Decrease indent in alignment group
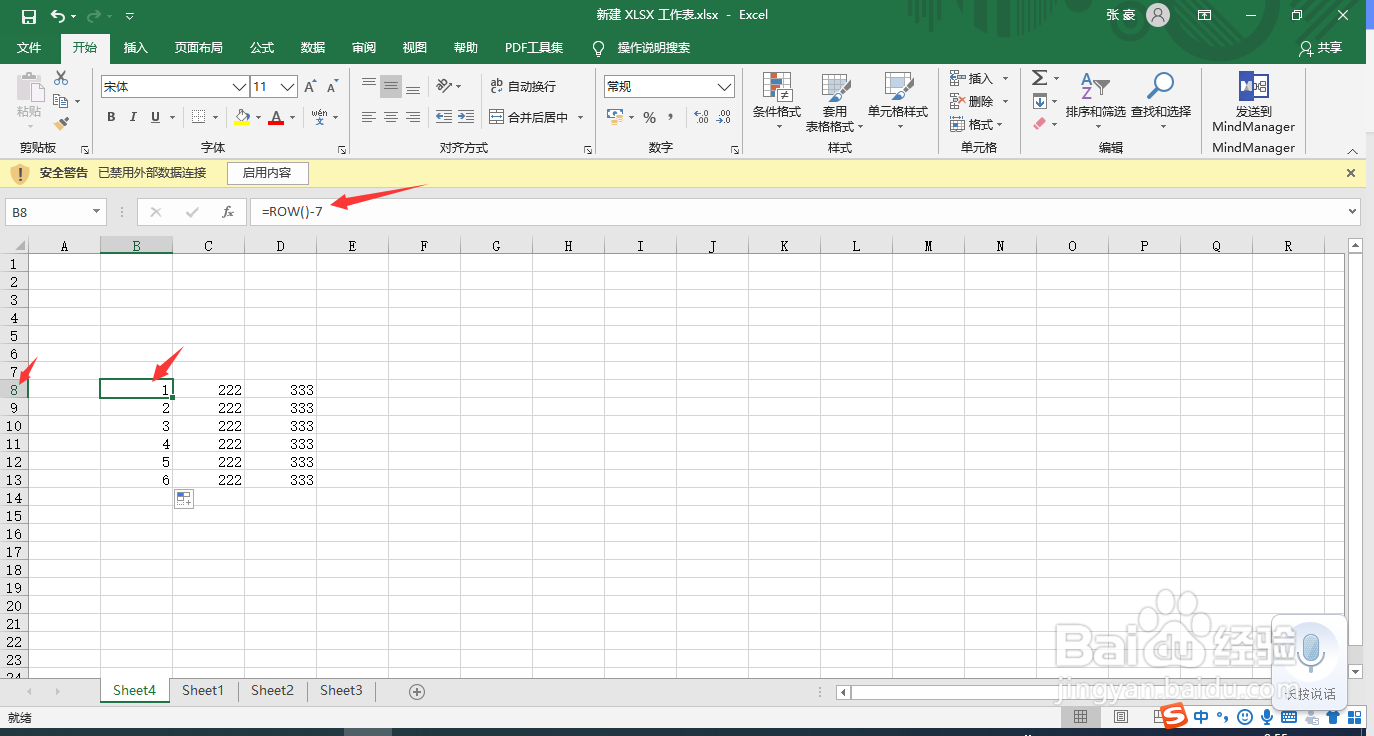 (444, 117)
